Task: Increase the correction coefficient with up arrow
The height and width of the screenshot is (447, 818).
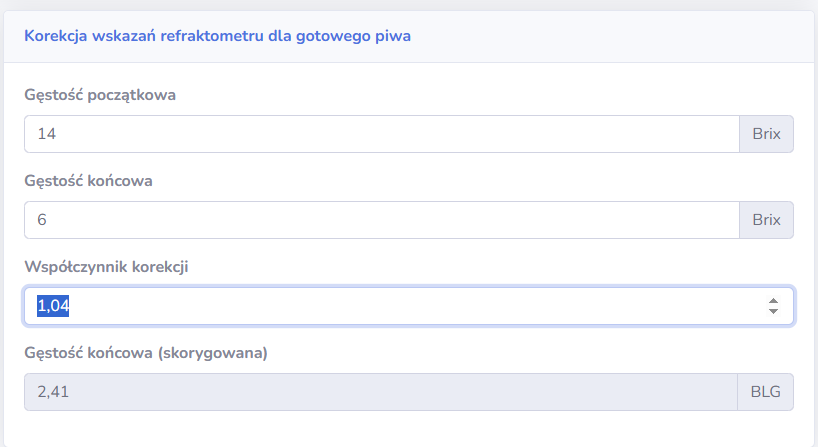Action: [x=773, y=301]
